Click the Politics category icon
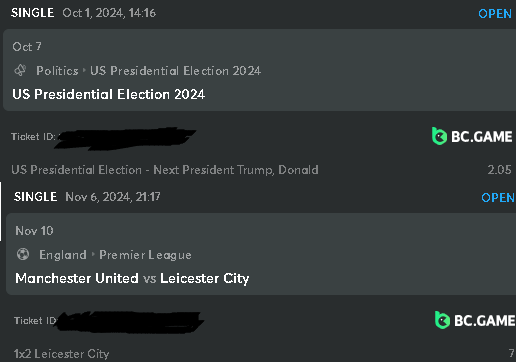Screen dimensions: 516x362 (x=20, y=70)
